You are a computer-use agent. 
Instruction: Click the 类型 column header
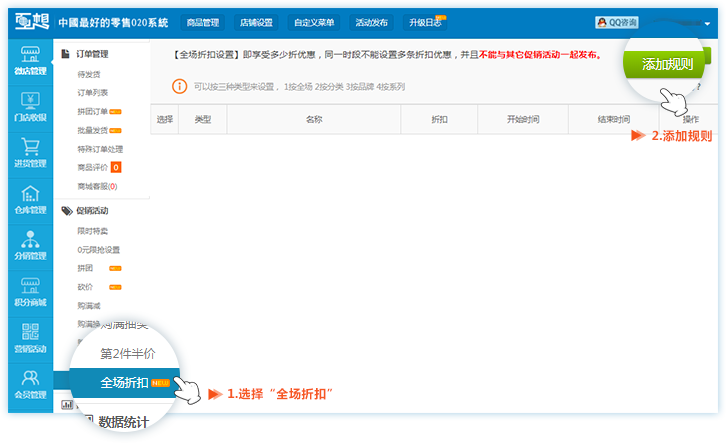point(203,119)
